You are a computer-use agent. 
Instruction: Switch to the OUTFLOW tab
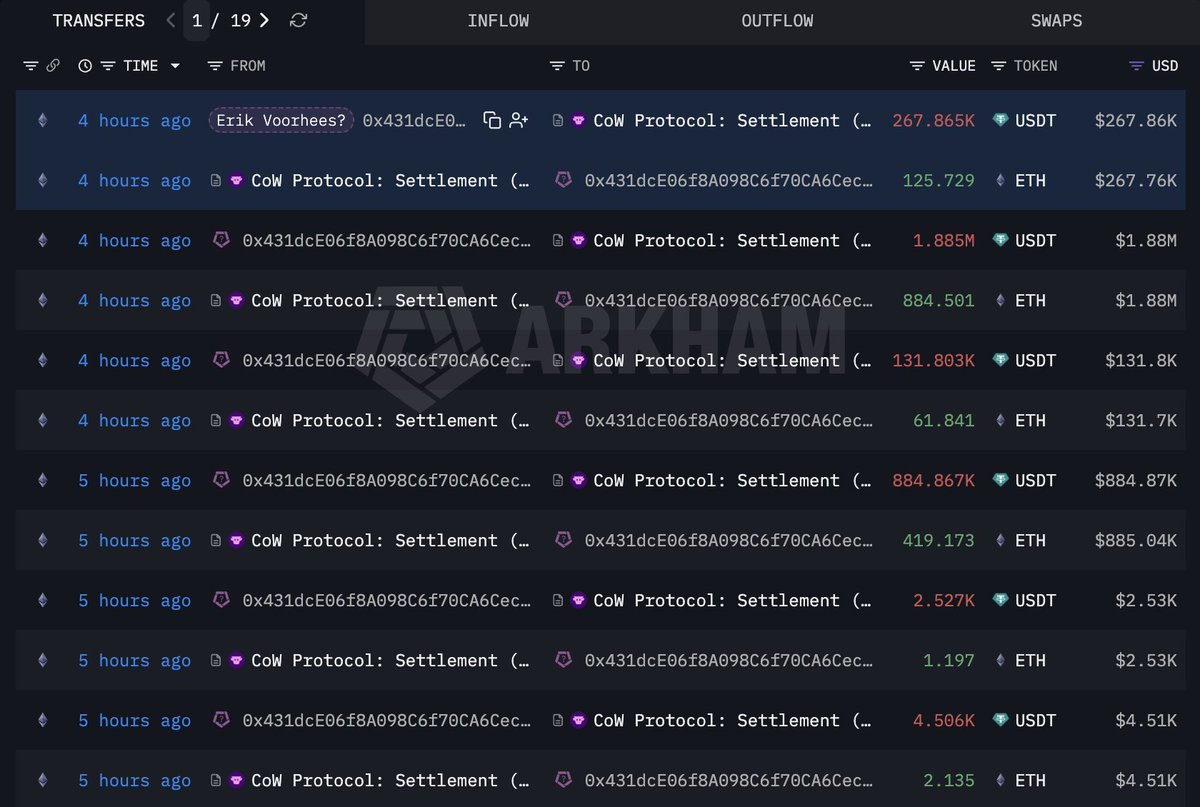click(x=777, y=20)
